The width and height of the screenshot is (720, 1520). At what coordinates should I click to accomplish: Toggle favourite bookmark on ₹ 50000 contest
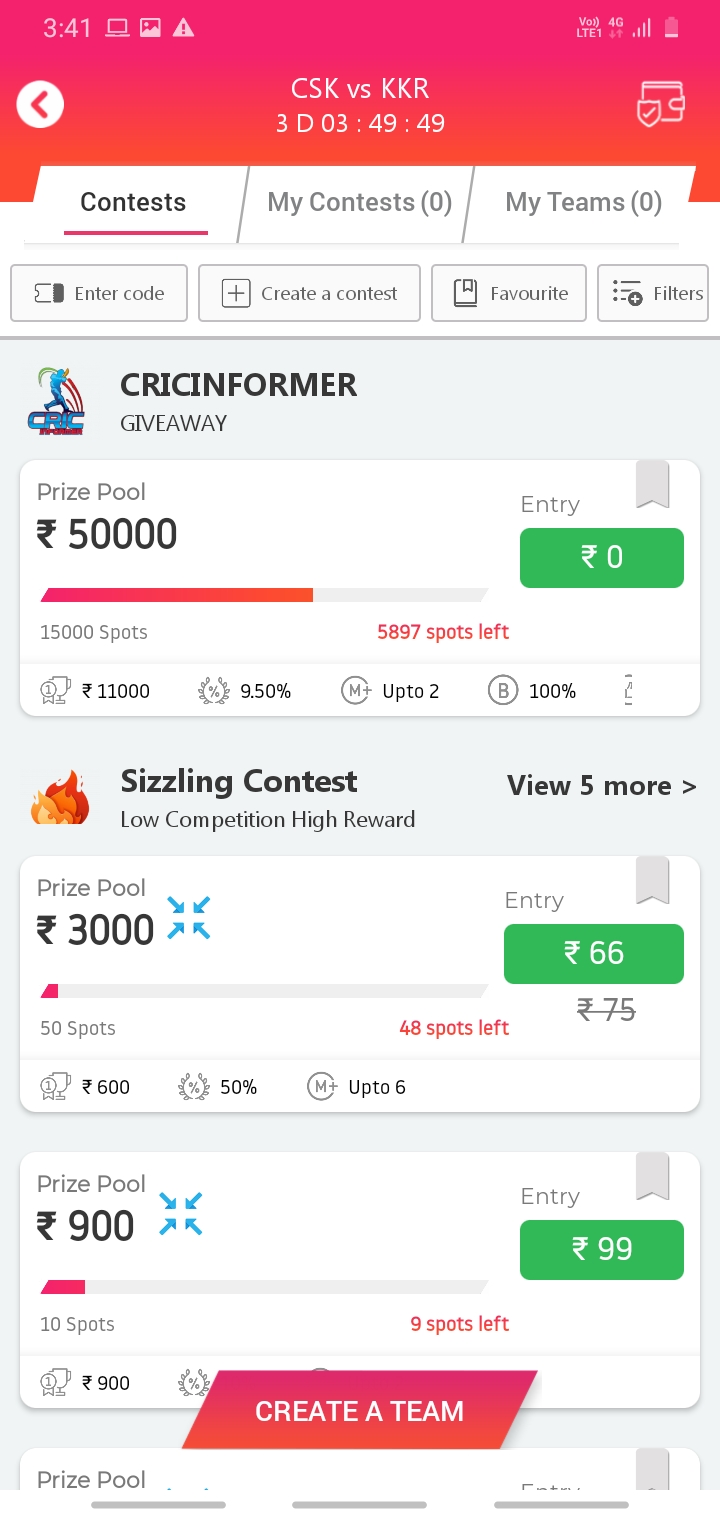pyautogui.click(x=652, y=485)
